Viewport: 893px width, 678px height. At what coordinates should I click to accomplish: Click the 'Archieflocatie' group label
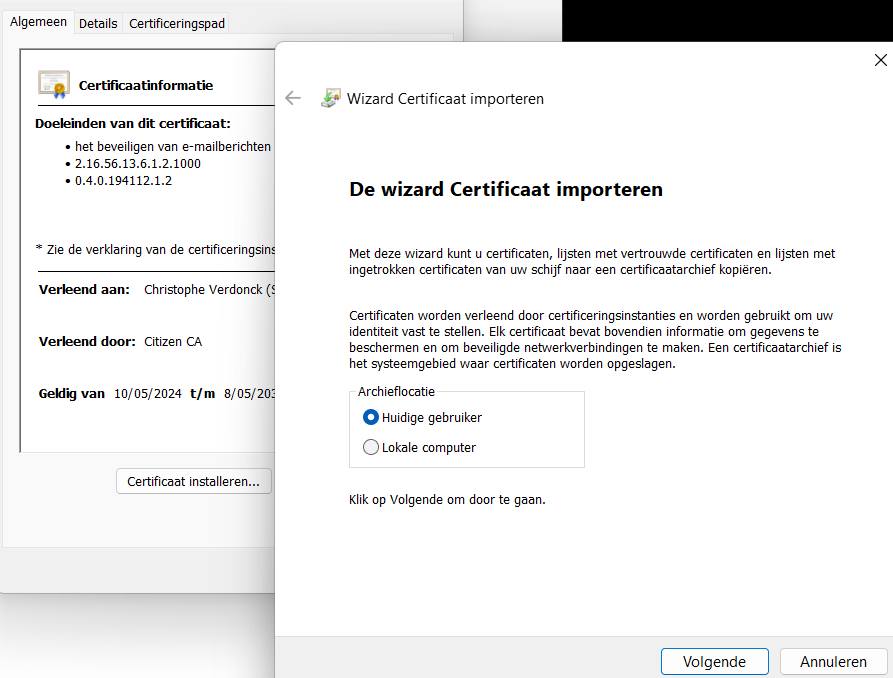coord(396,391)
